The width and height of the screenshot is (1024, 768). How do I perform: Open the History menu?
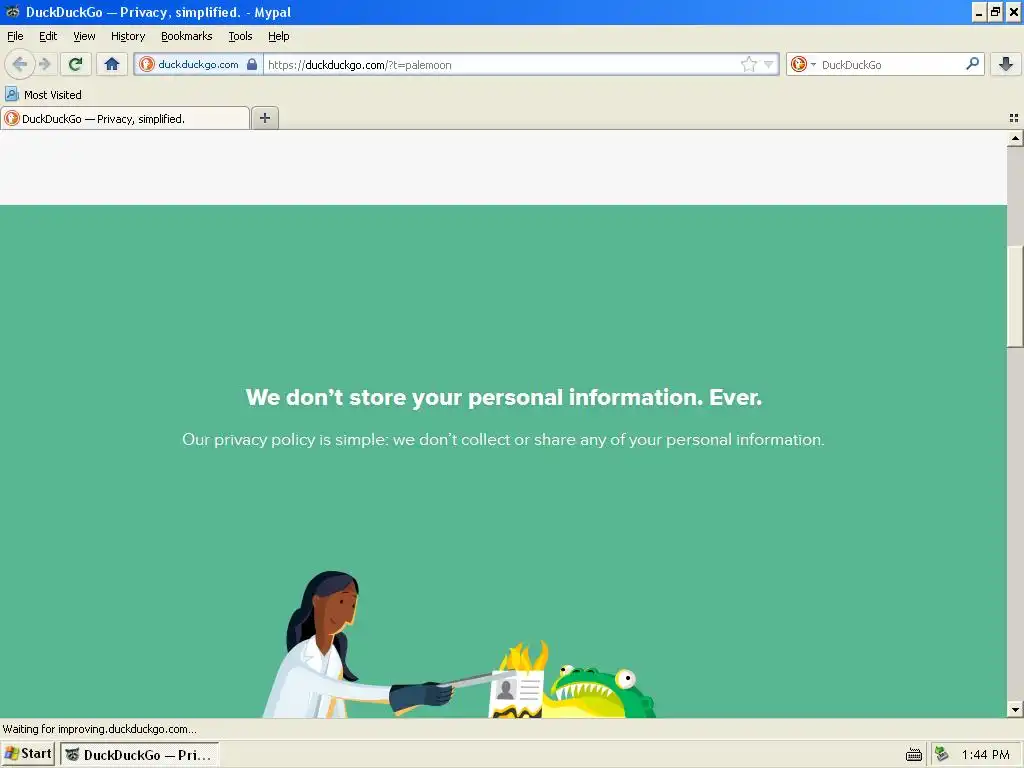pyautogui.click(x=128, y=36)
